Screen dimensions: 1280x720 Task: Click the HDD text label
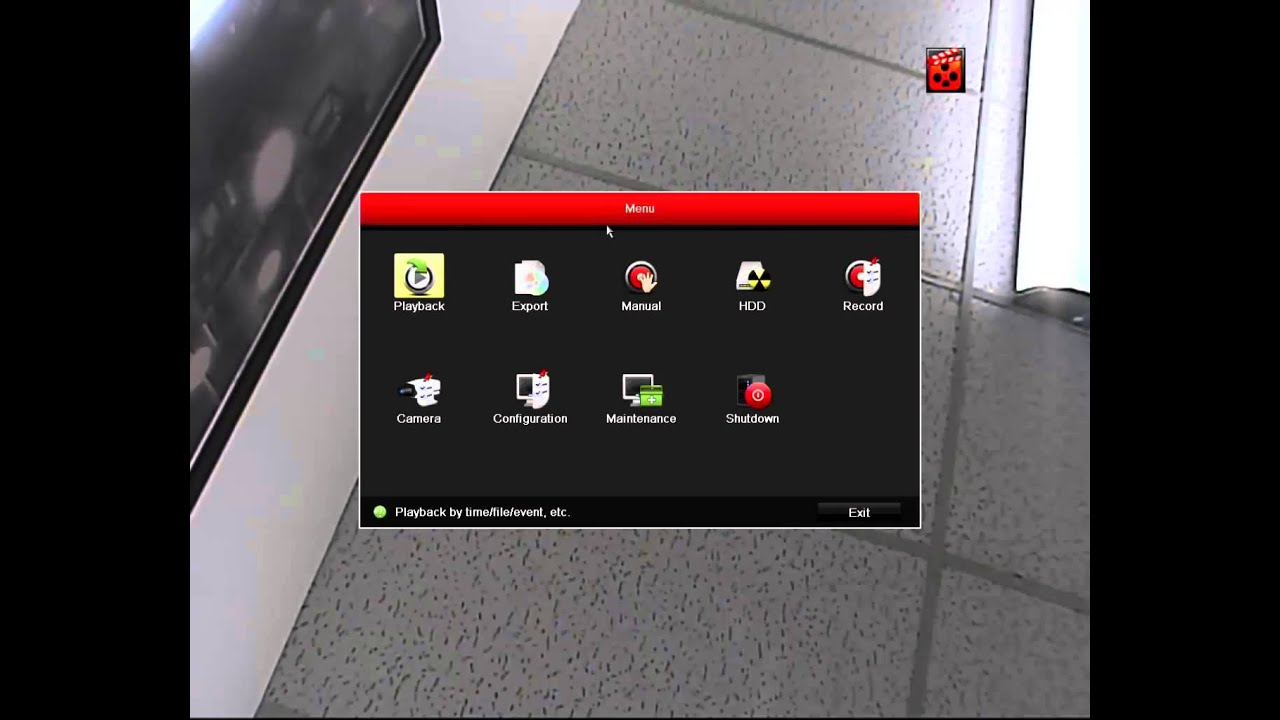click(752, 306)
